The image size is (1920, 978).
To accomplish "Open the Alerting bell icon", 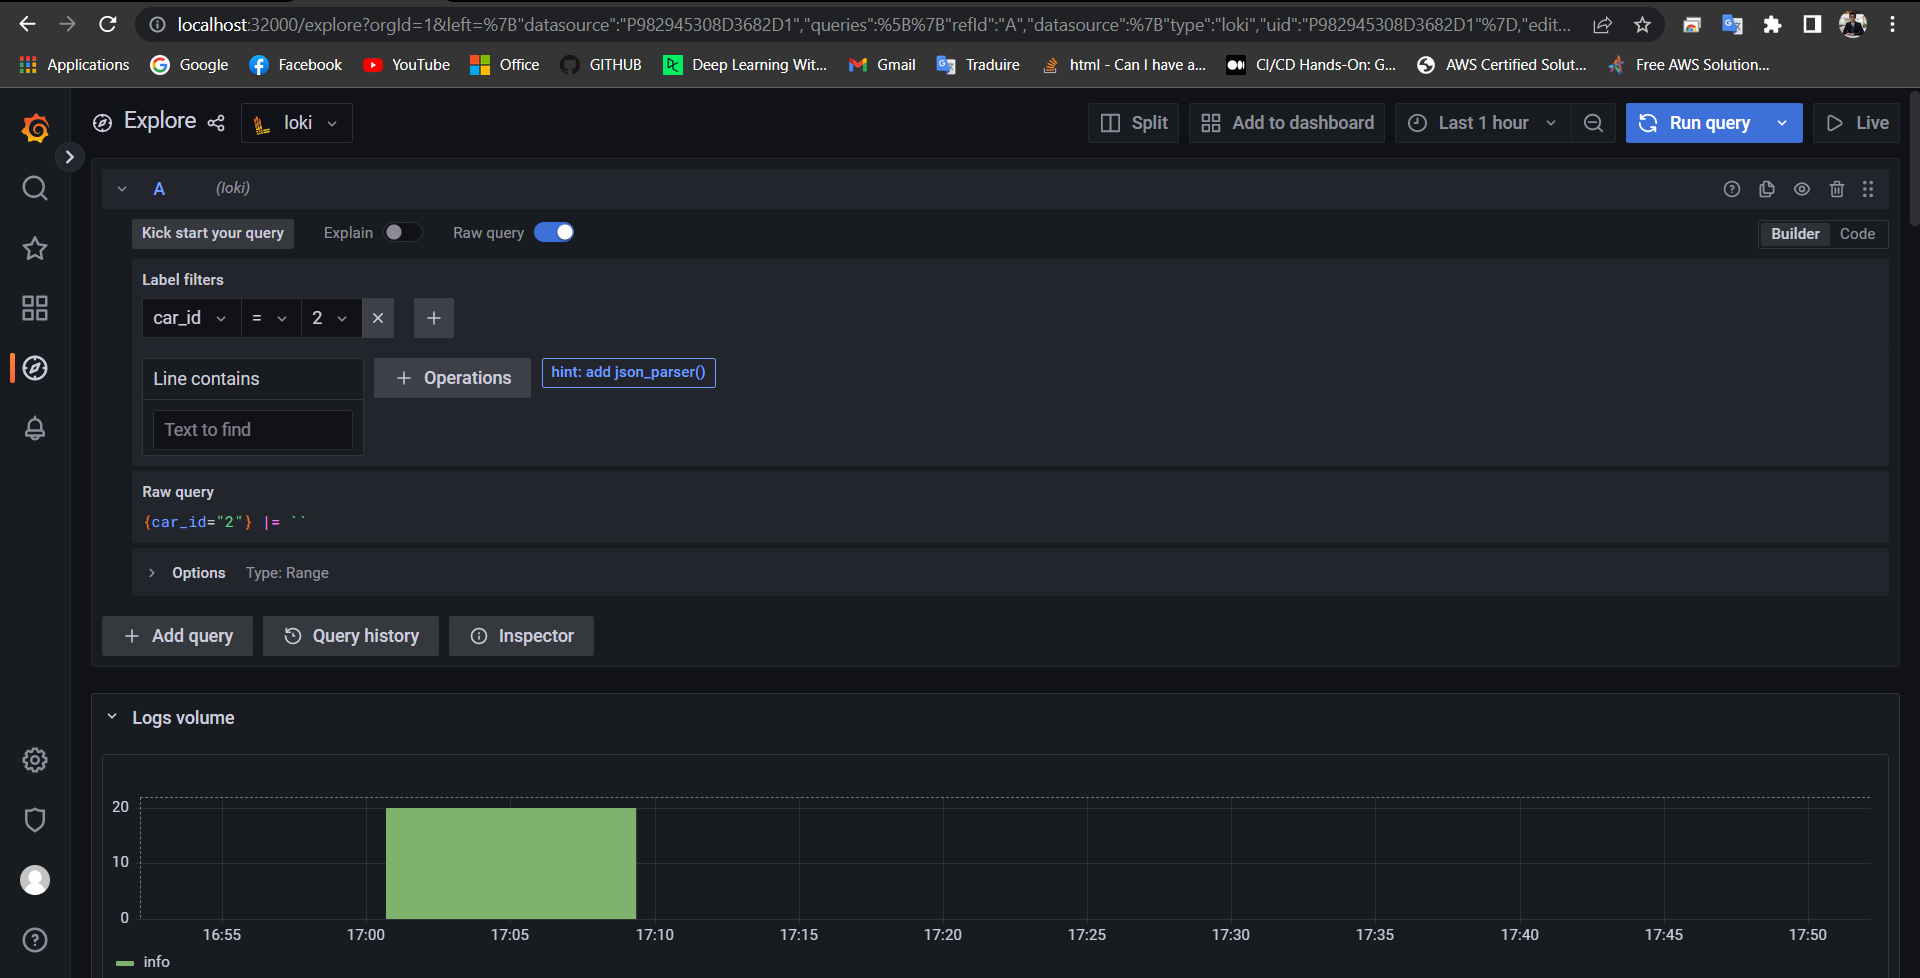I will 34,428.
